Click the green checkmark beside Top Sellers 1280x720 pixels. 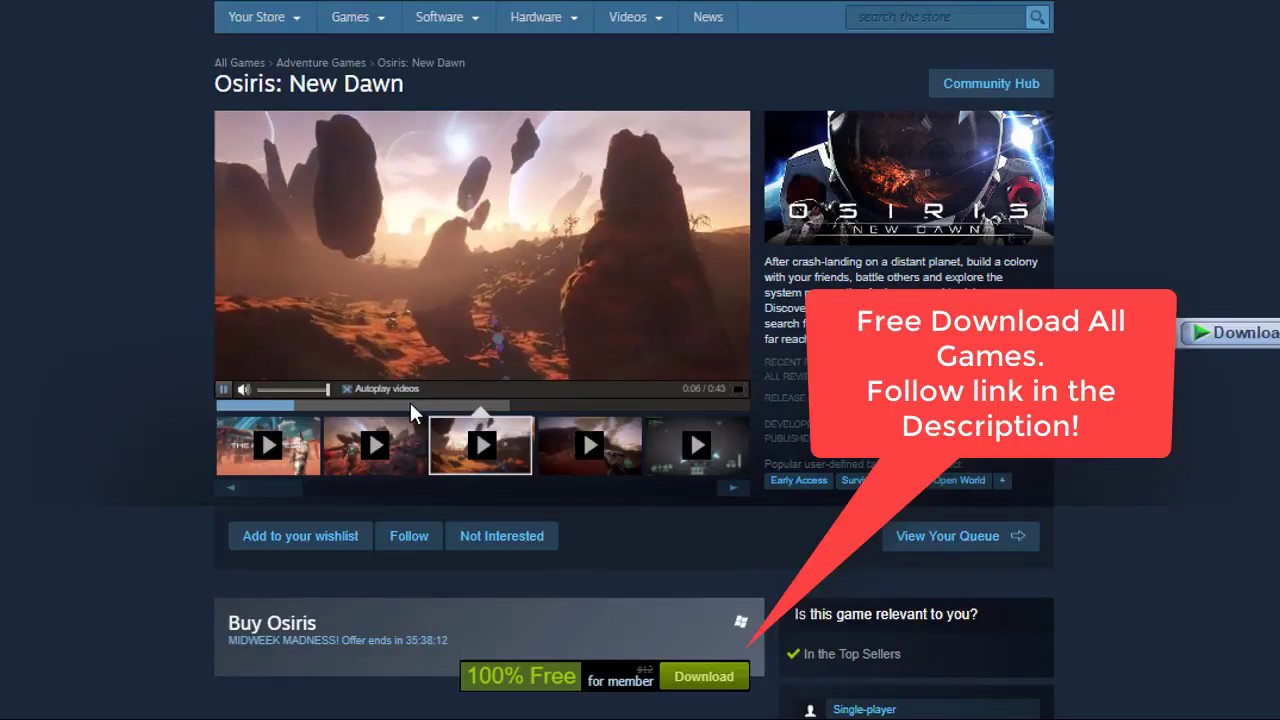[x=793, y=654]
